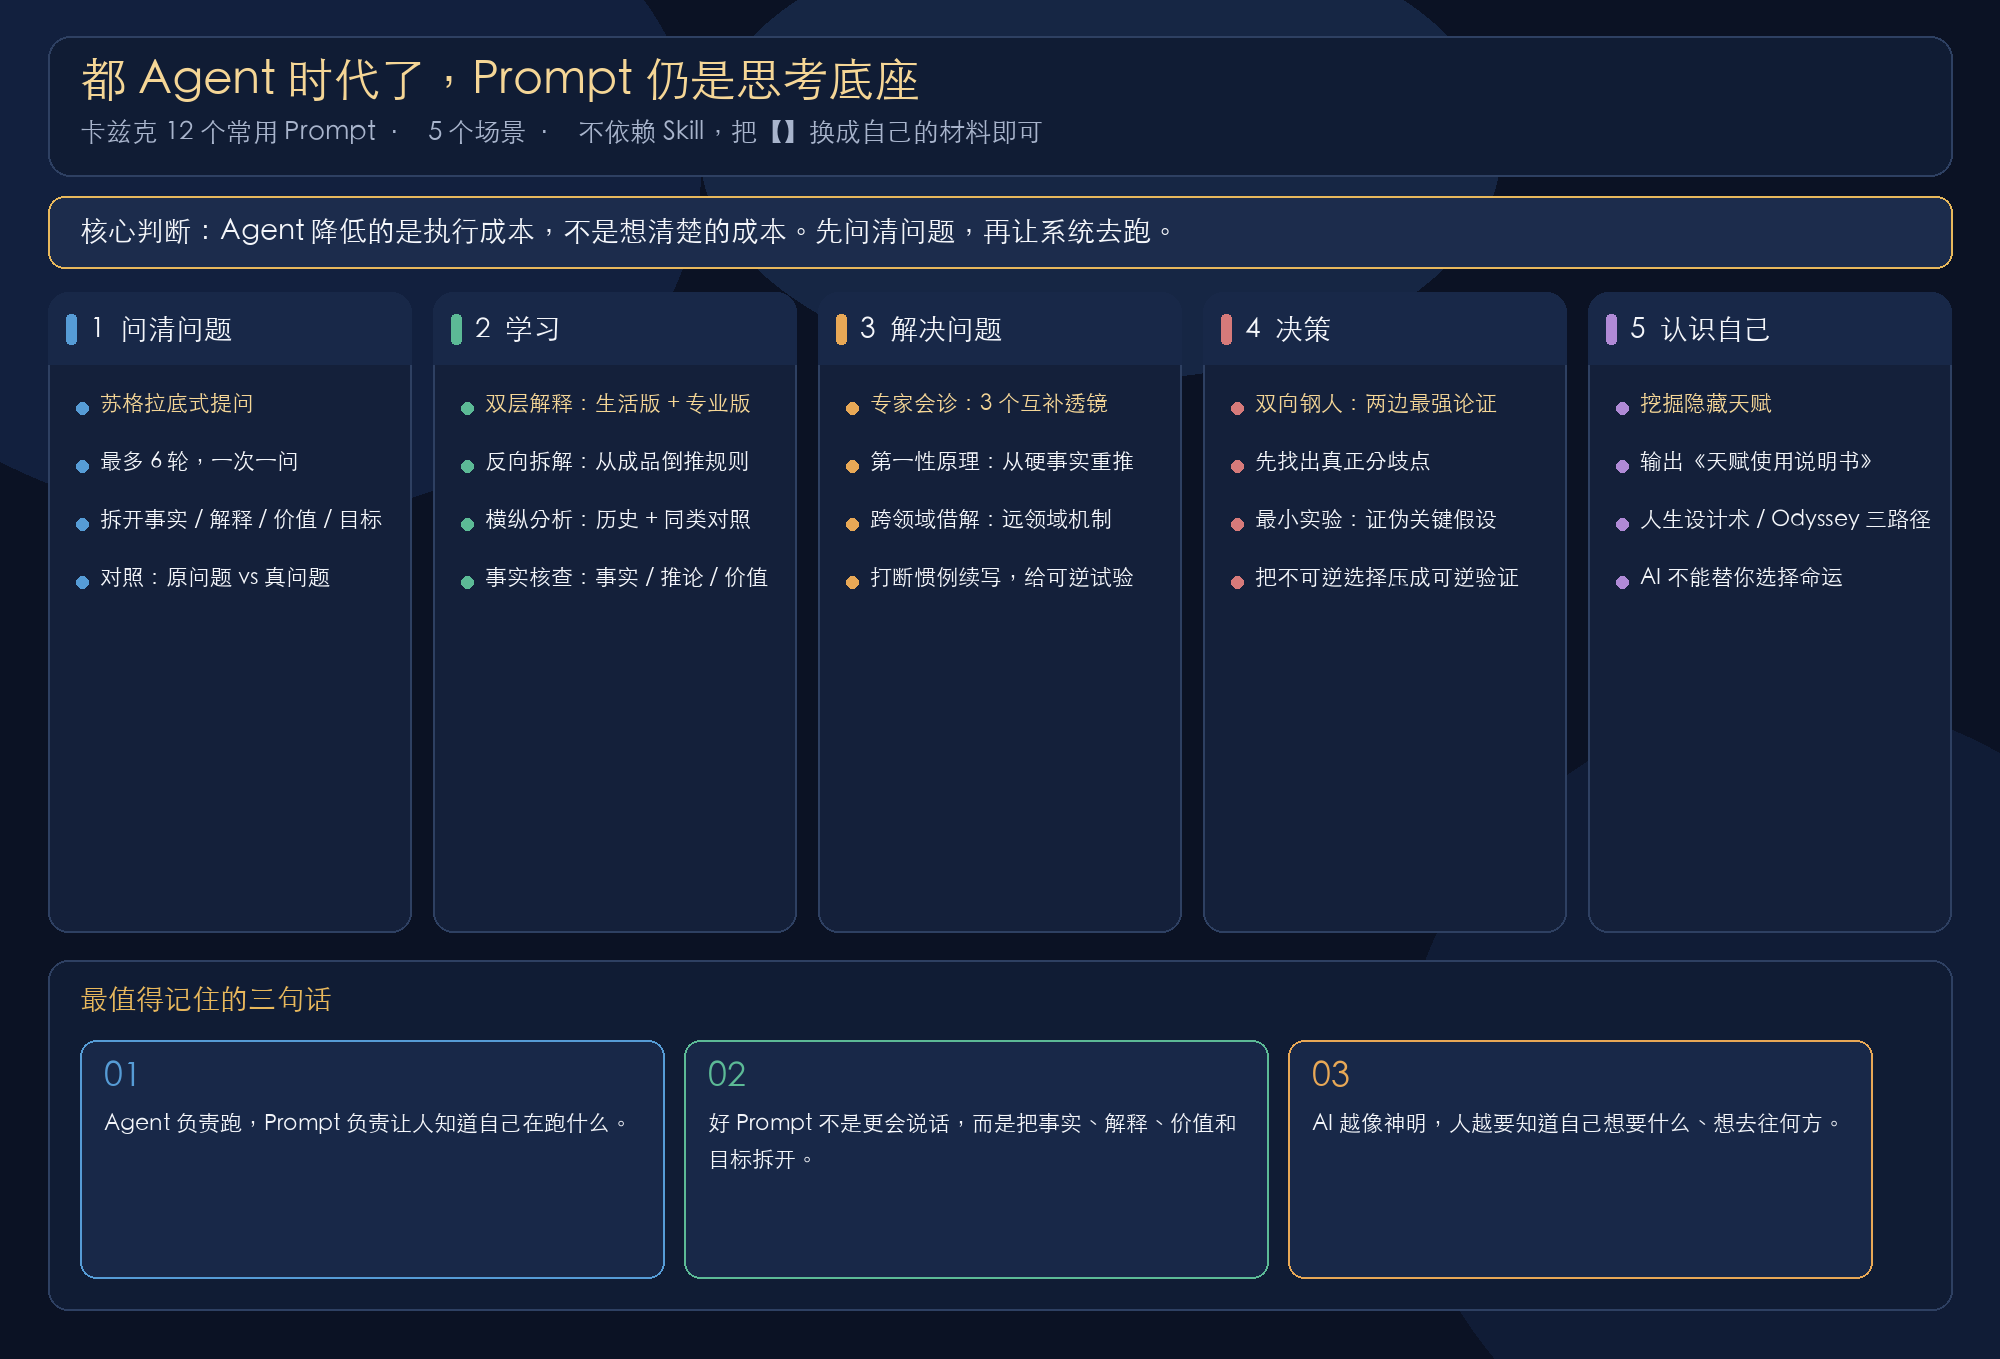2000x1359 pixels.
Task: Select "第一性原理：从硬事实重推"
Action: (x=1002, y=462)
